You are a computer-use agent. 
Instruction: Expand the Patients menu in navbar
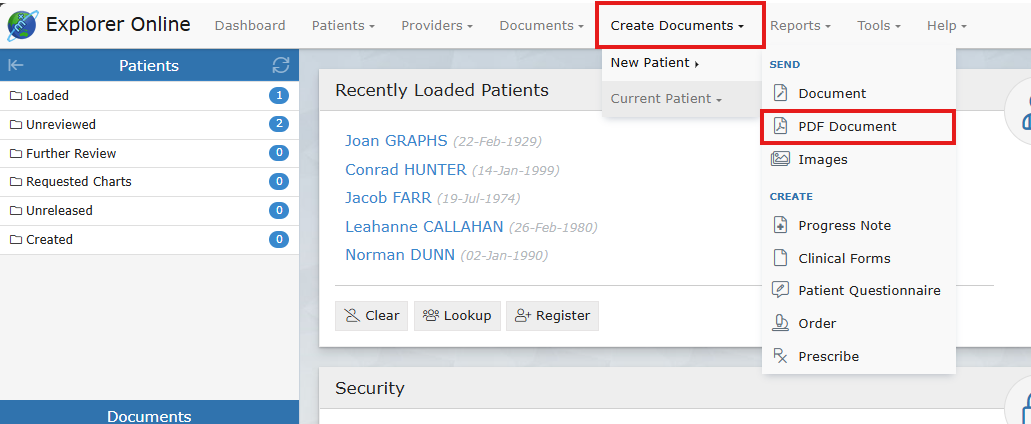(x=343, y=26)
